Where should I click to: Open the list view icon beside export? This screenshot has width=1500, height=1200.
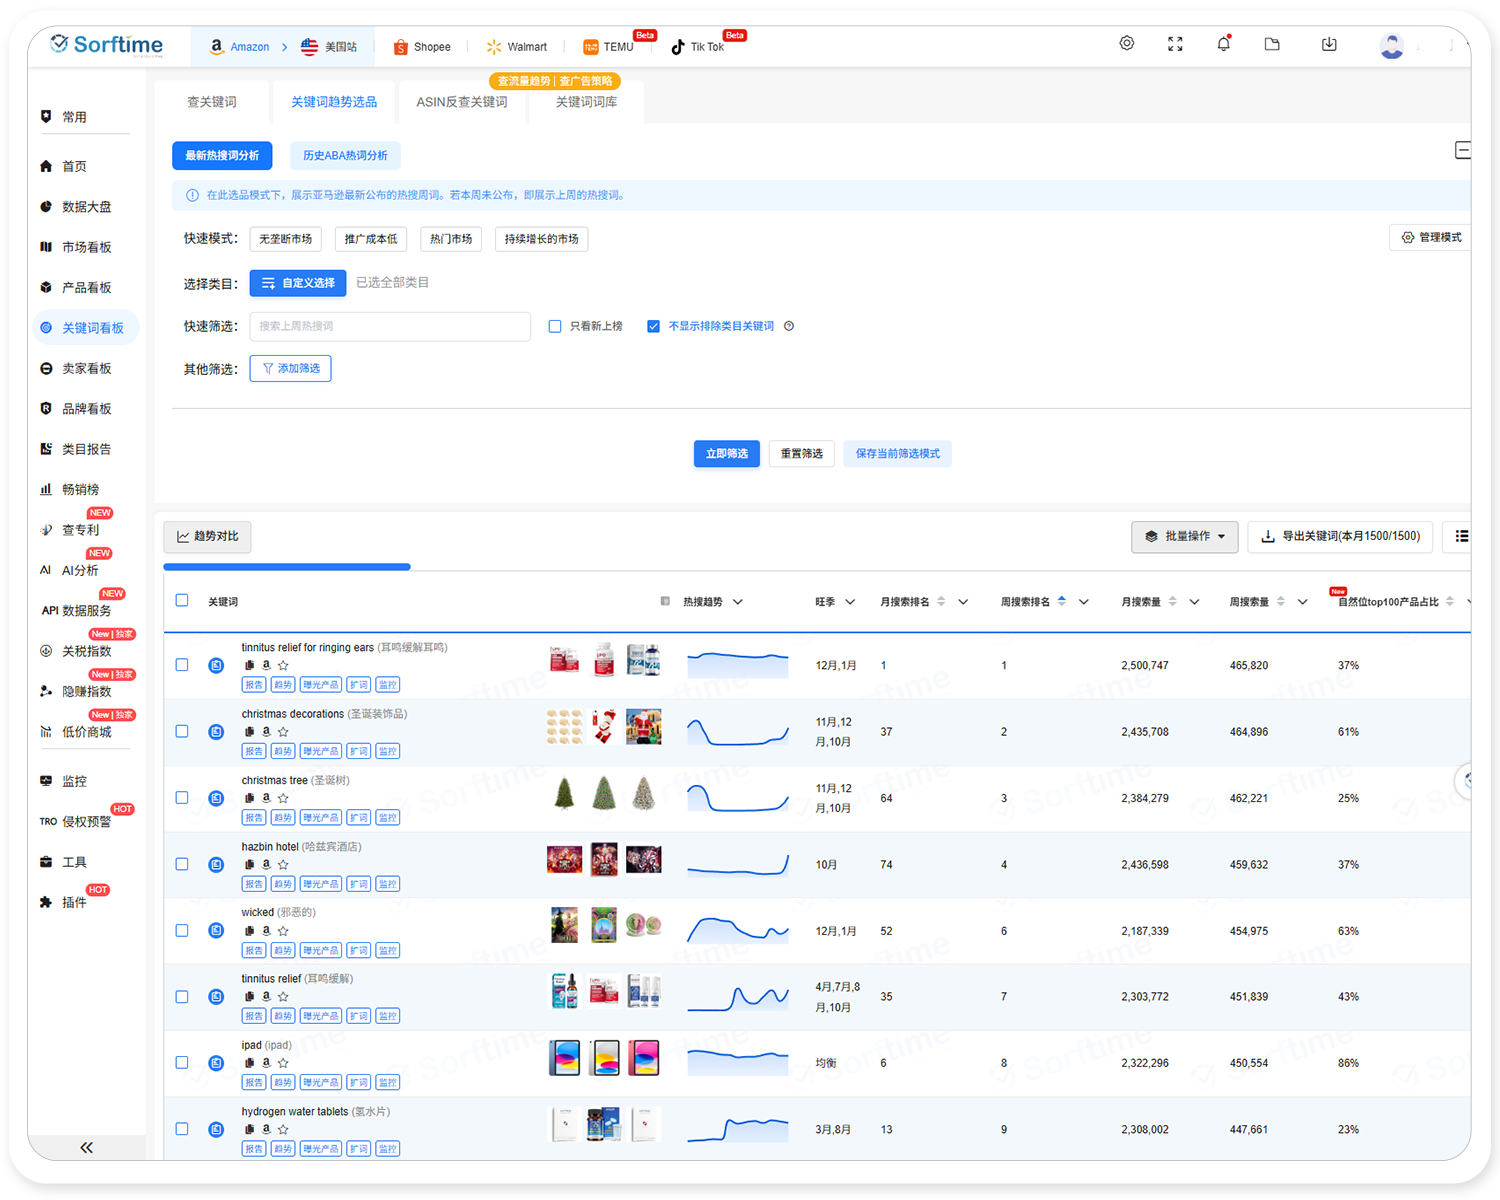coord(1461,536)
